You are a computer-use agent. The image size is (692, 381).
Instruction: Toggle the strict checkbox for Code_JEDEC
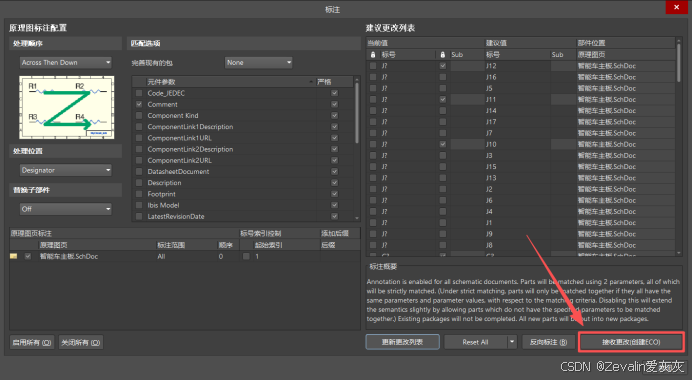[335, 93]
